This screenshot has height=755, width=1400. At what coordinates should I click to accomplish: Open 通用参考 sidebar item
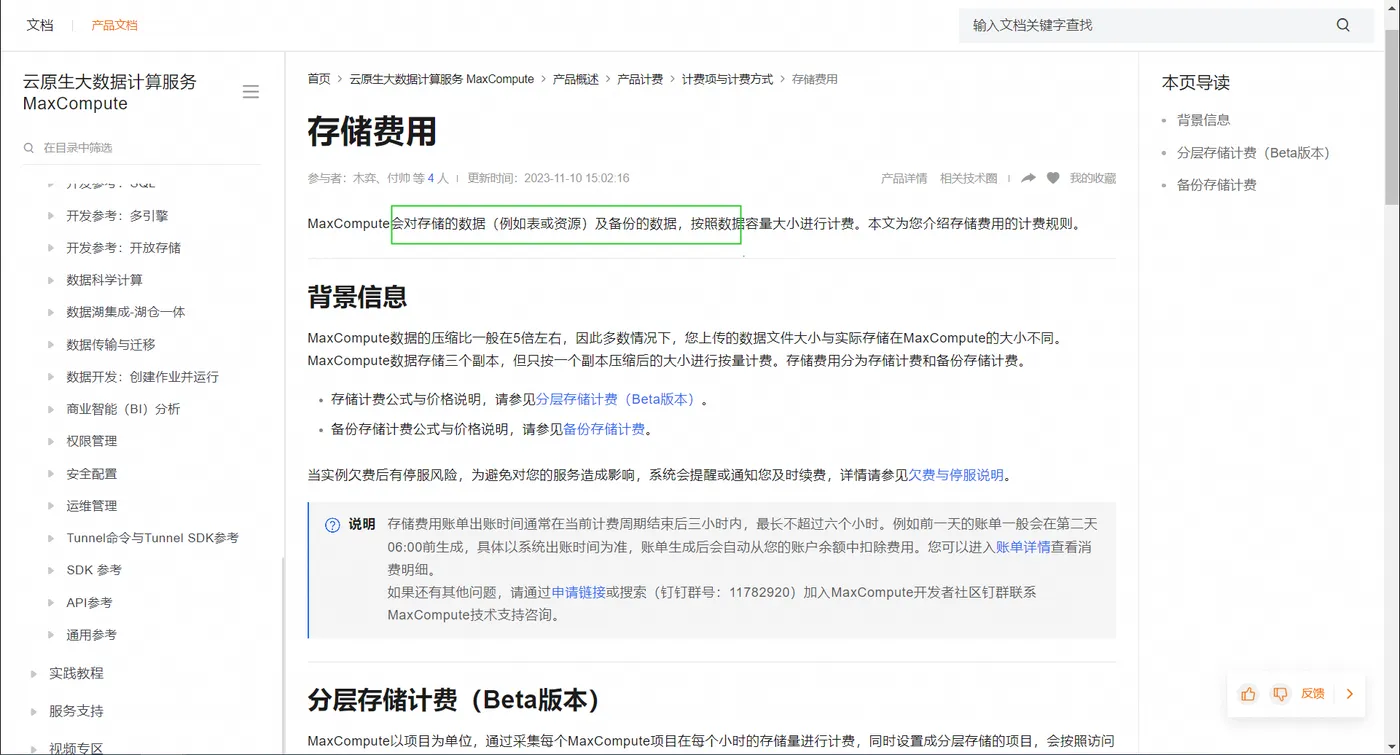(x=92, y=635)
